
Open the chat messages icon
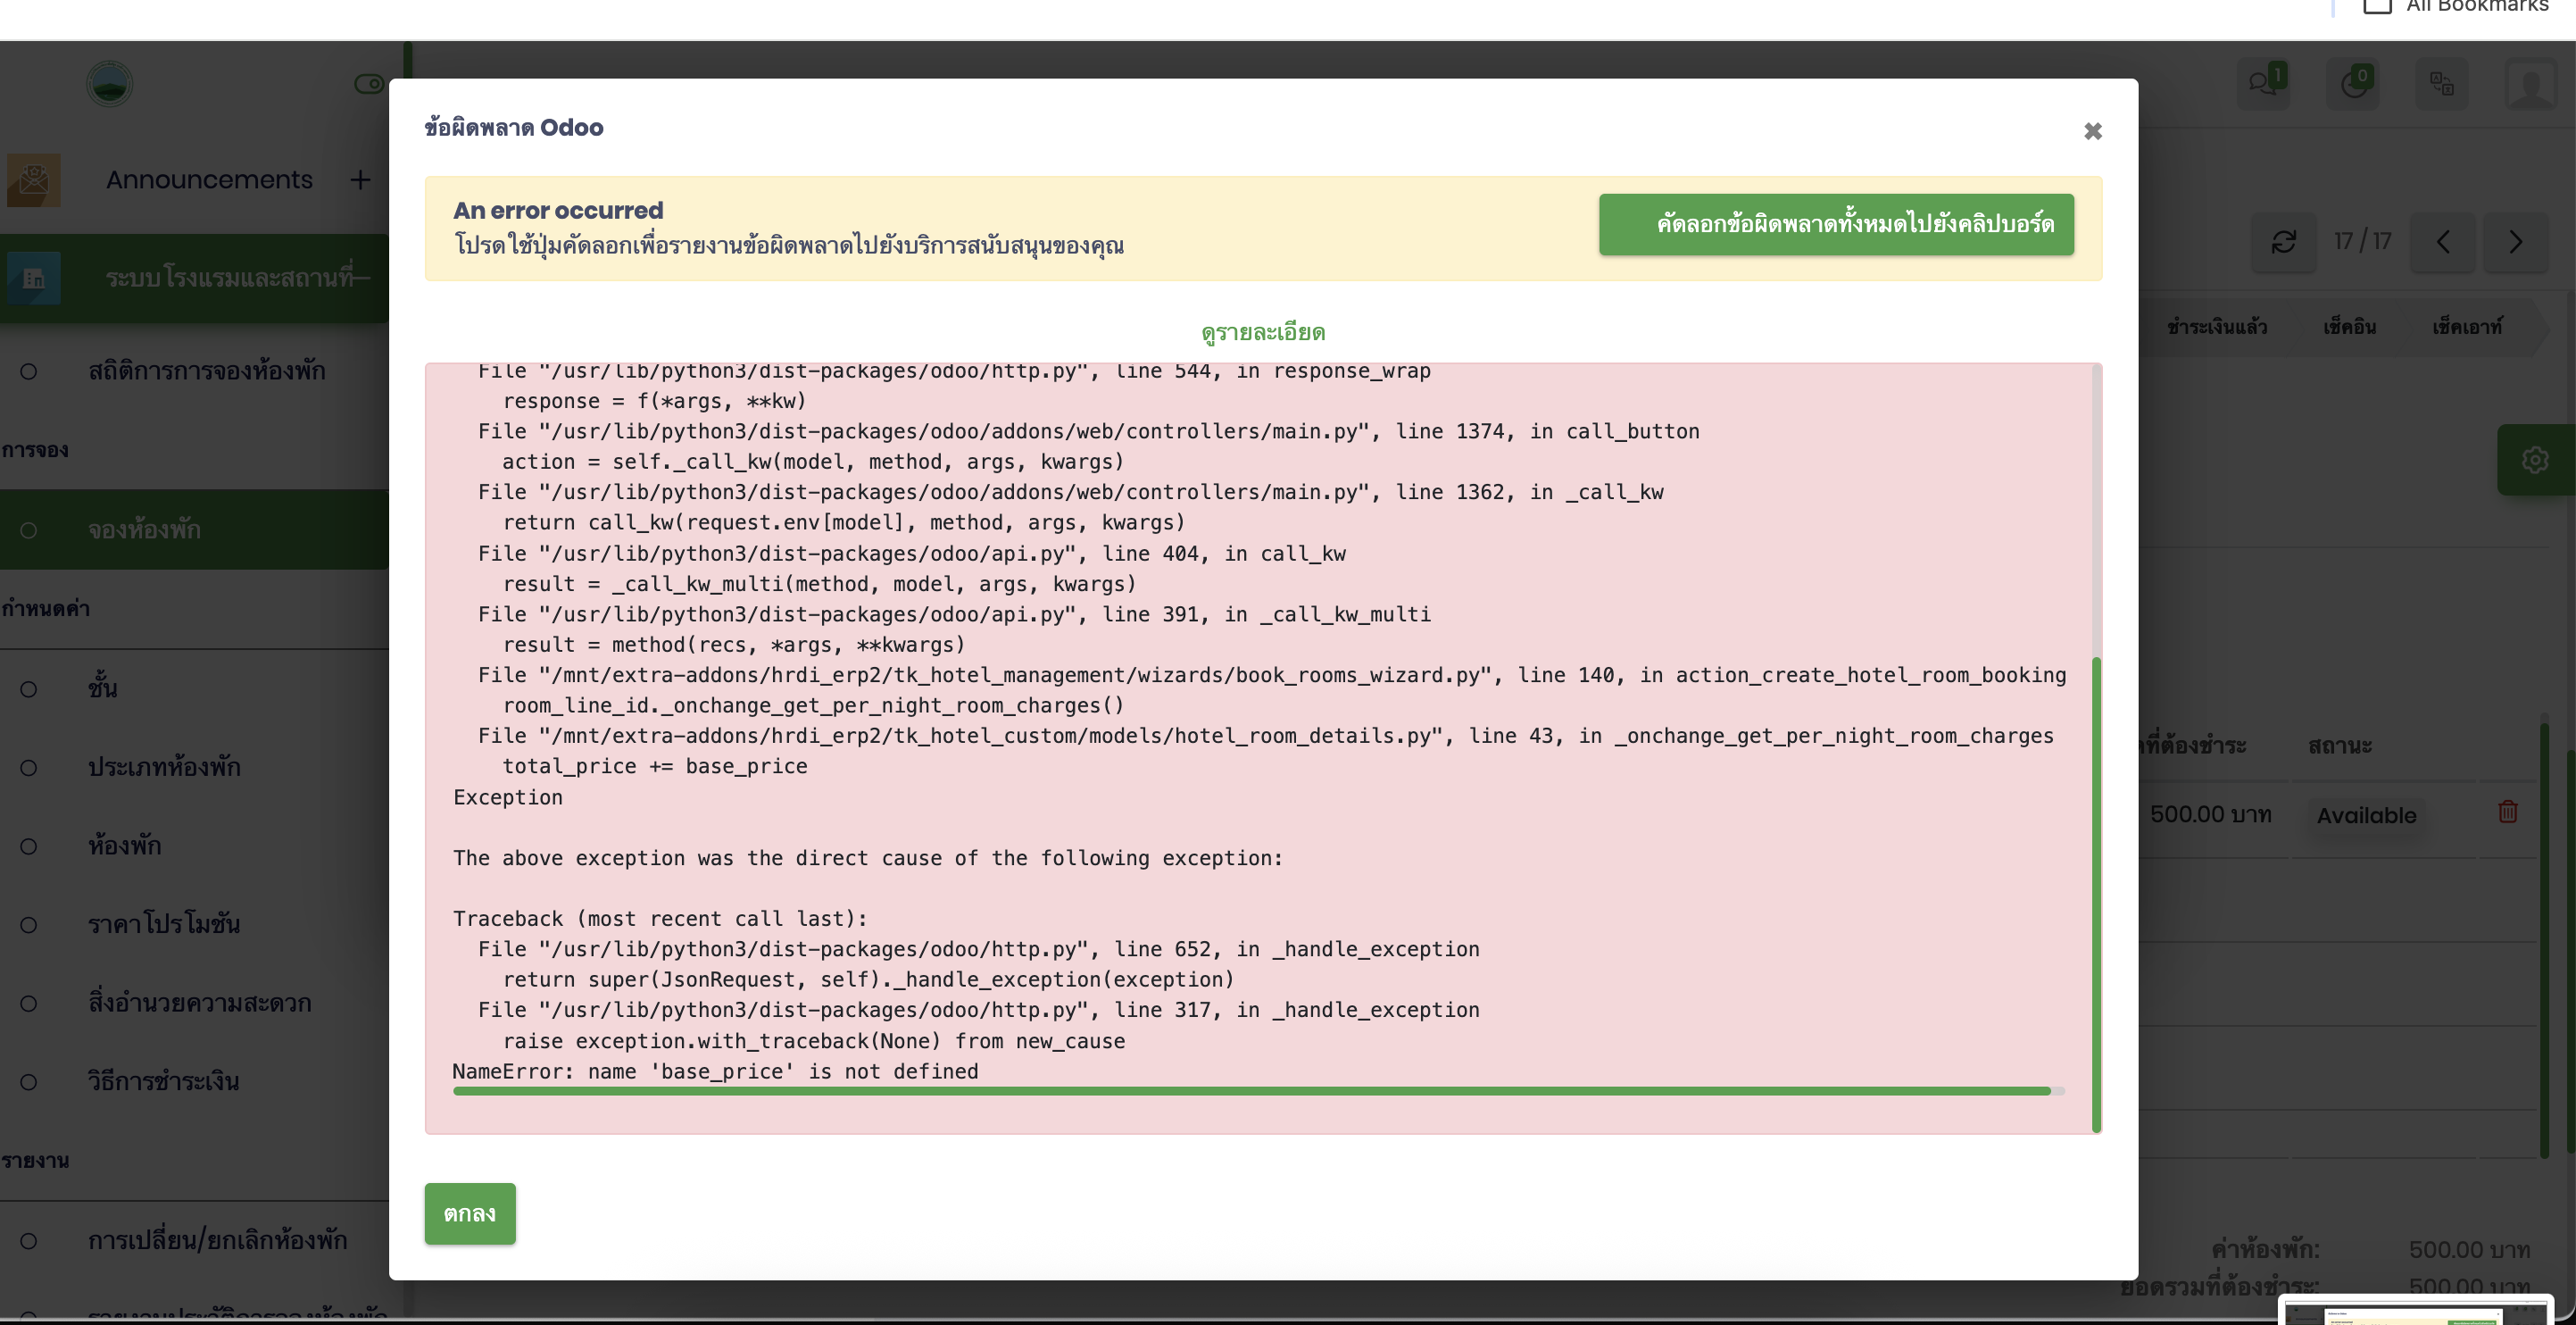point(2262,83)
